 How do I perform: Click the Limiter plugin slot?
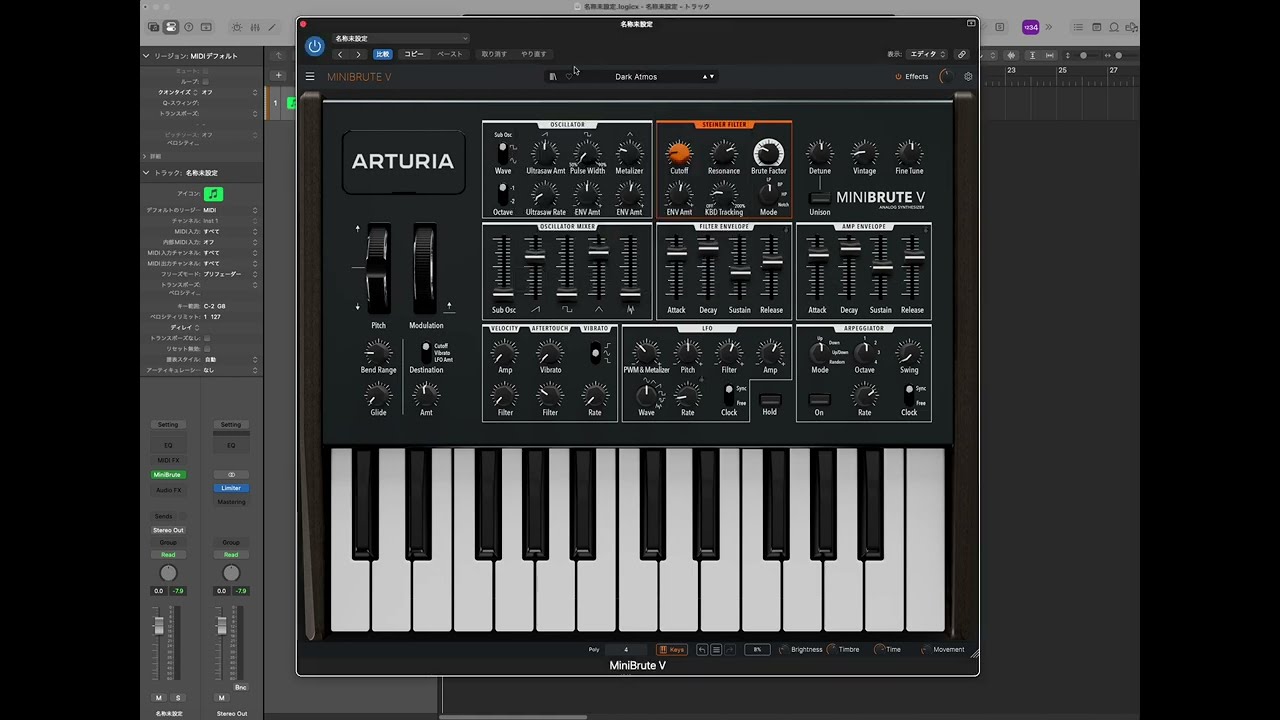pyautogui.click(x=231, y=488)
